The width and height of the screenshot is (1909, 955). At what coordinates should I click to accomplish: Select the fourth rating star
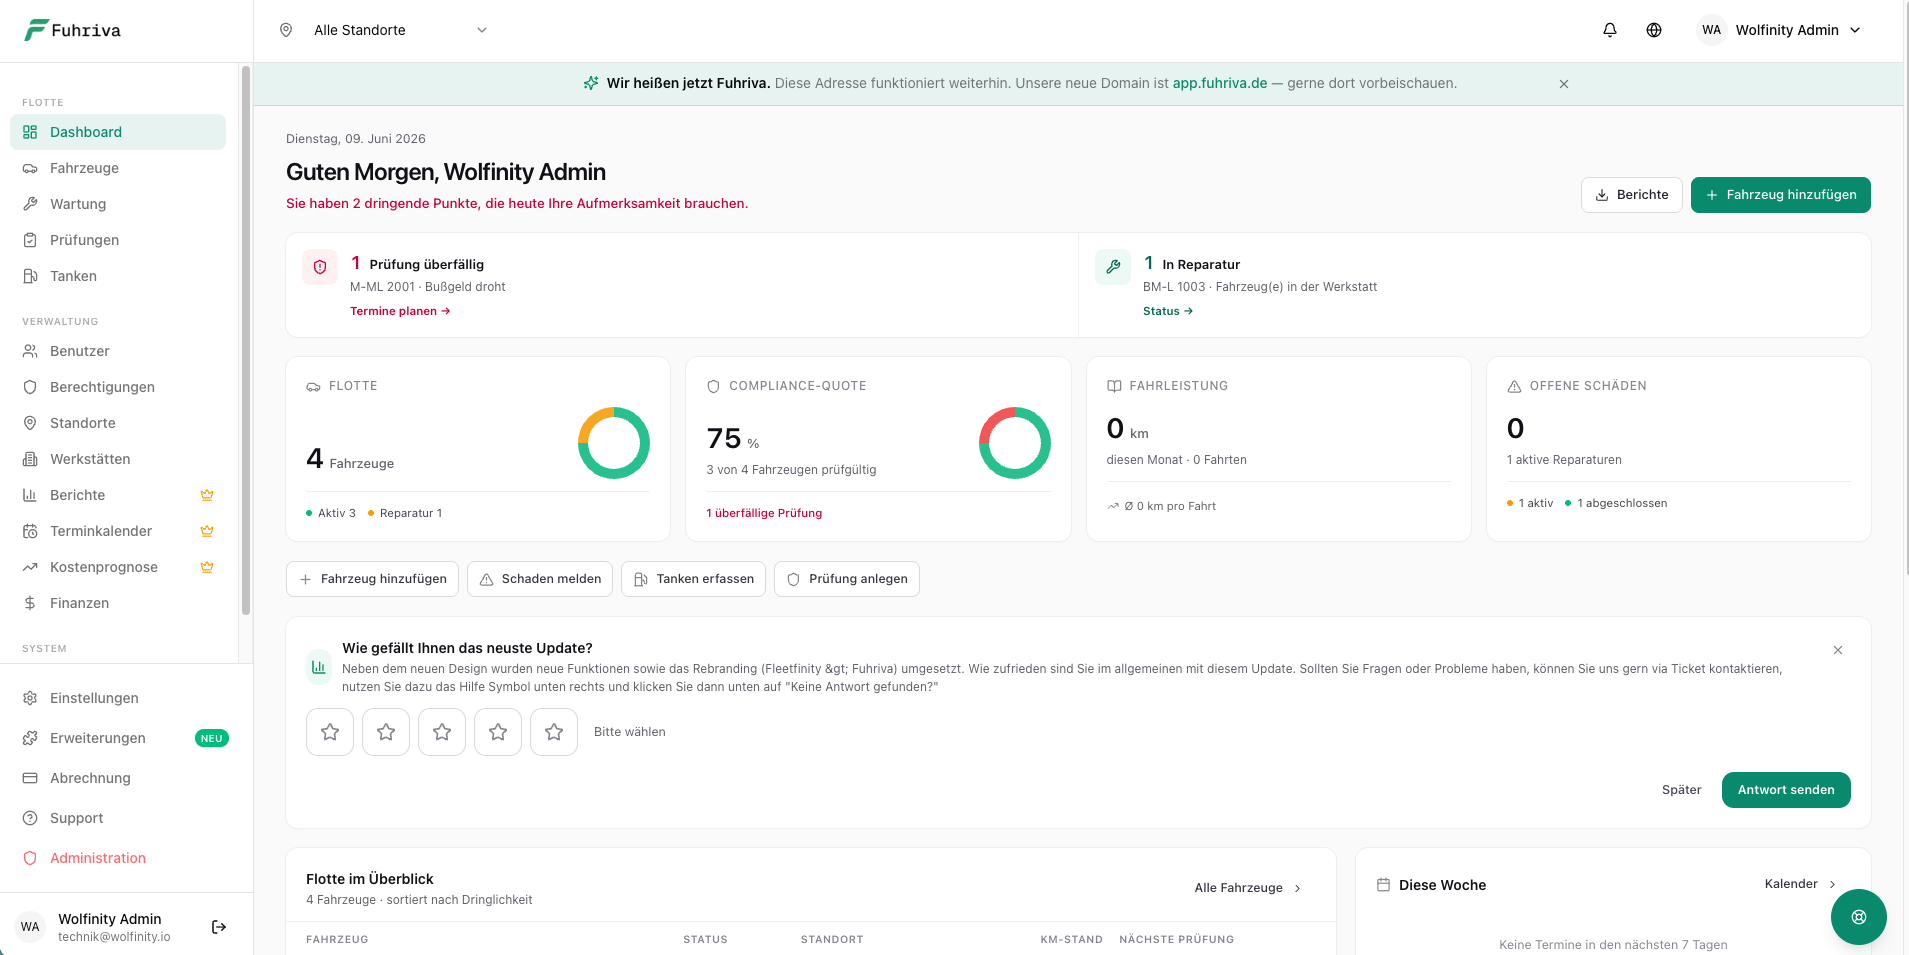click(498, 732)
